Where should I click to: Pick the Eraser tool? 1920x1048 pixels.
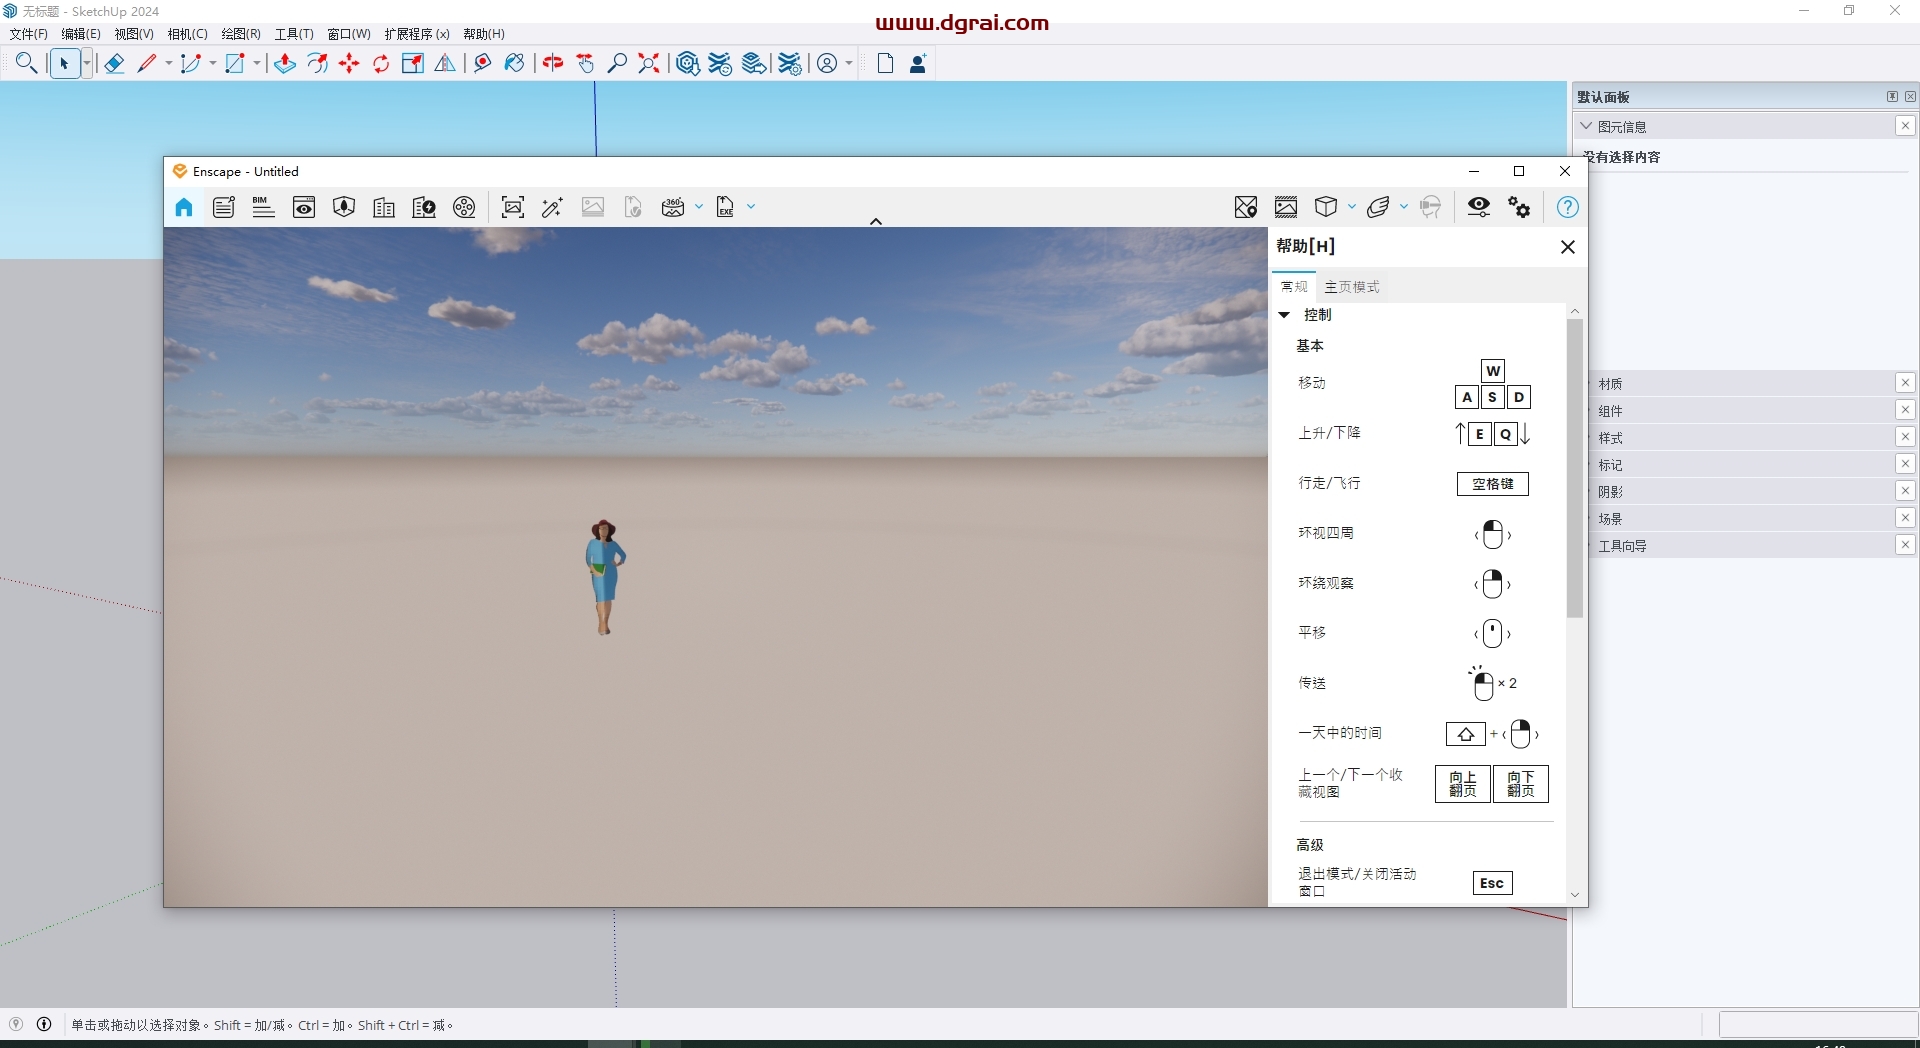pos(114,64)
